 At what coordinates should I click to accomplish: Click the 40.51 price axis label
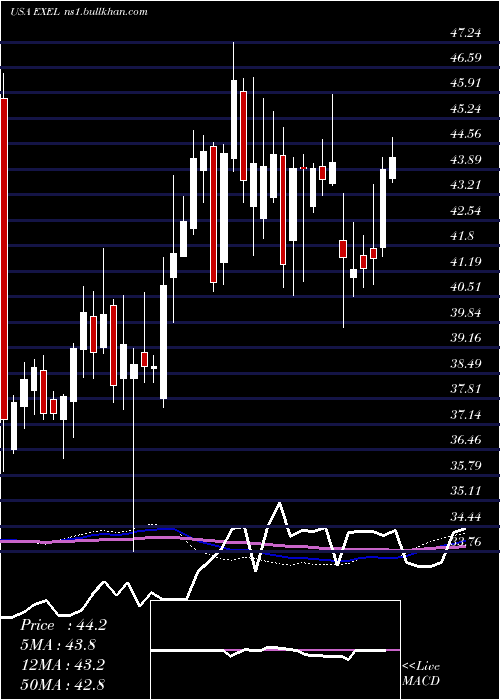click(x=466, y=287)
